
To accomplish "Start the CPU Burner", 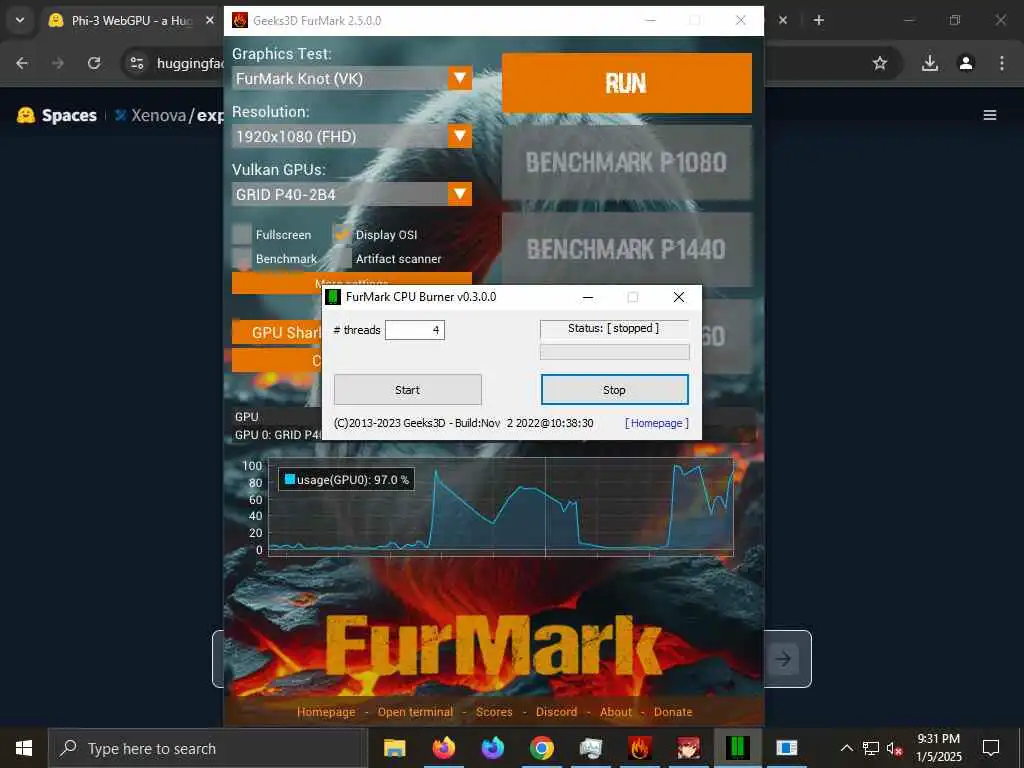I will point(408,390).
